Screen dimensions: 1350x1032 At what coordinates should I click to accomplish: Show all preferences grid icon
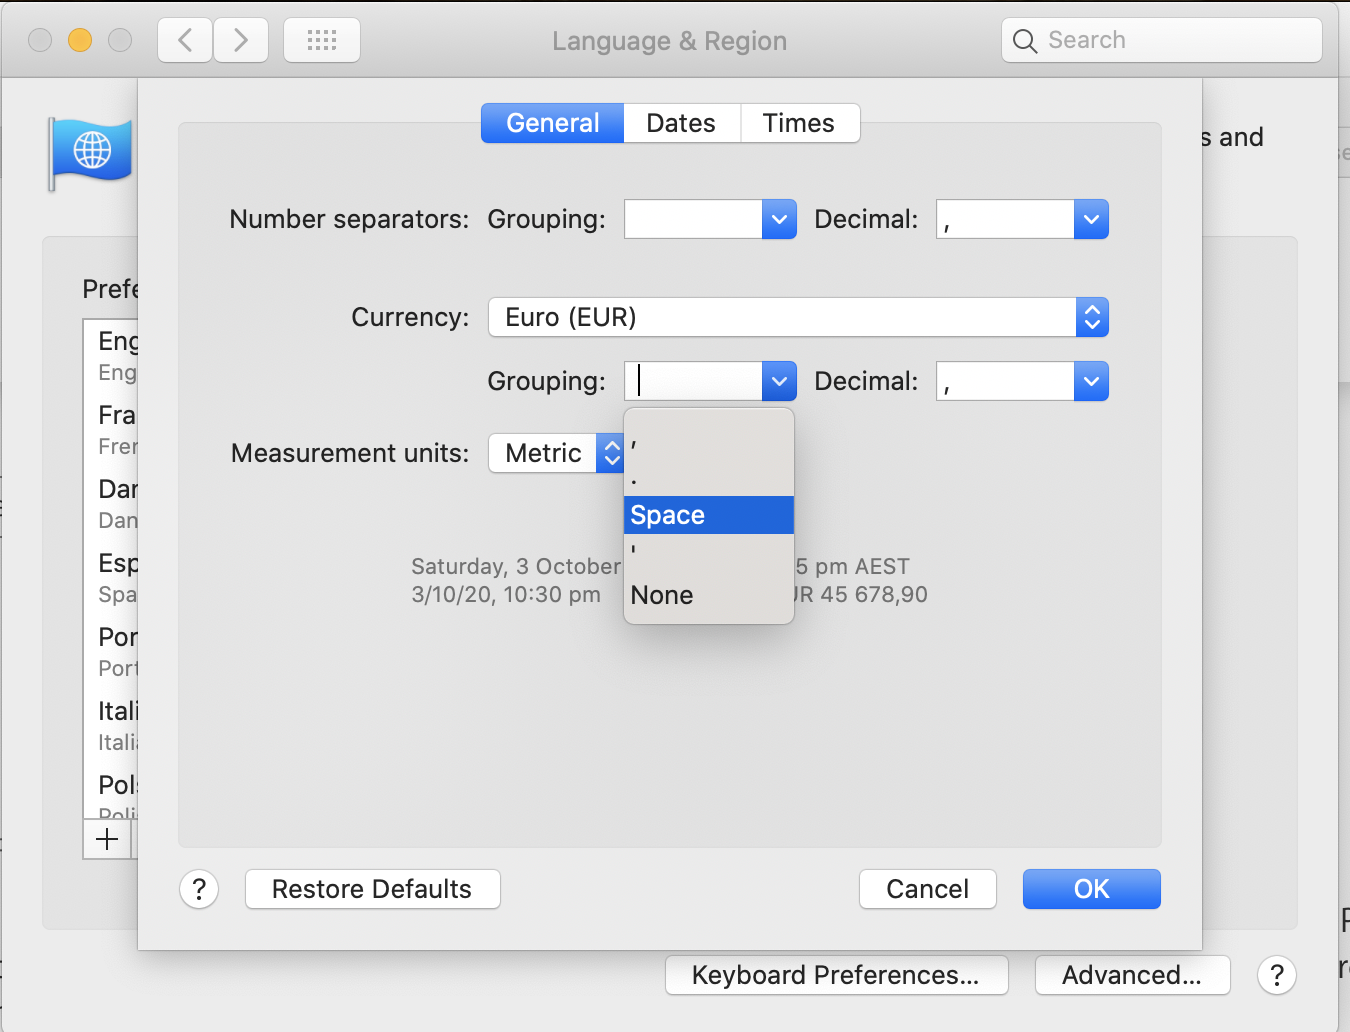[x=322, y=41]
